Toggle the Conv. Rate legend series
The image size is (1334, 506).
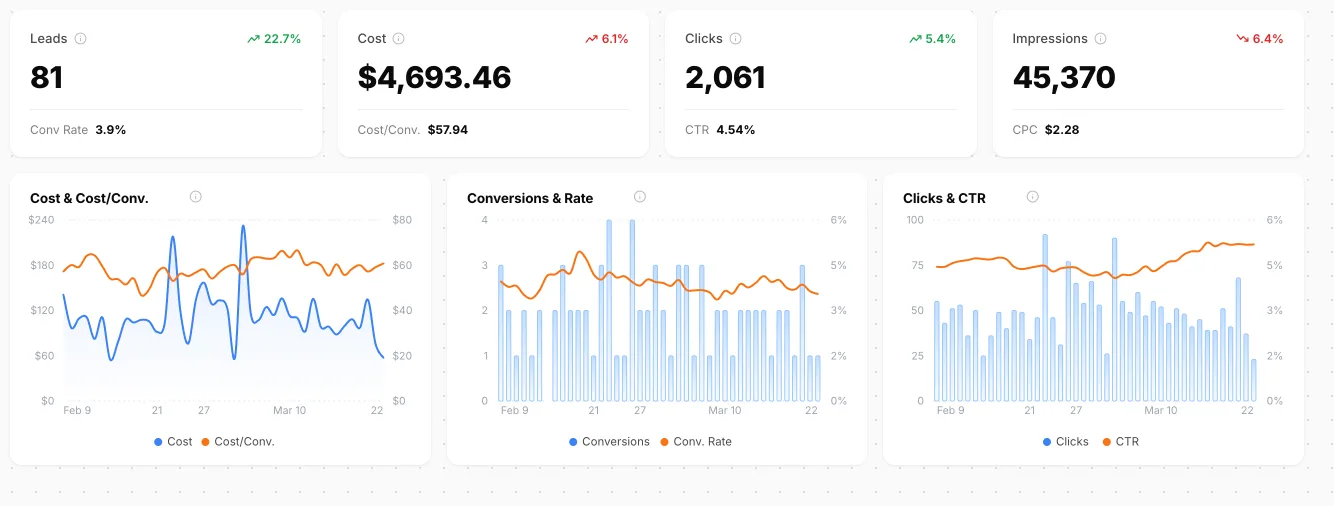click(x=696, y=441)
